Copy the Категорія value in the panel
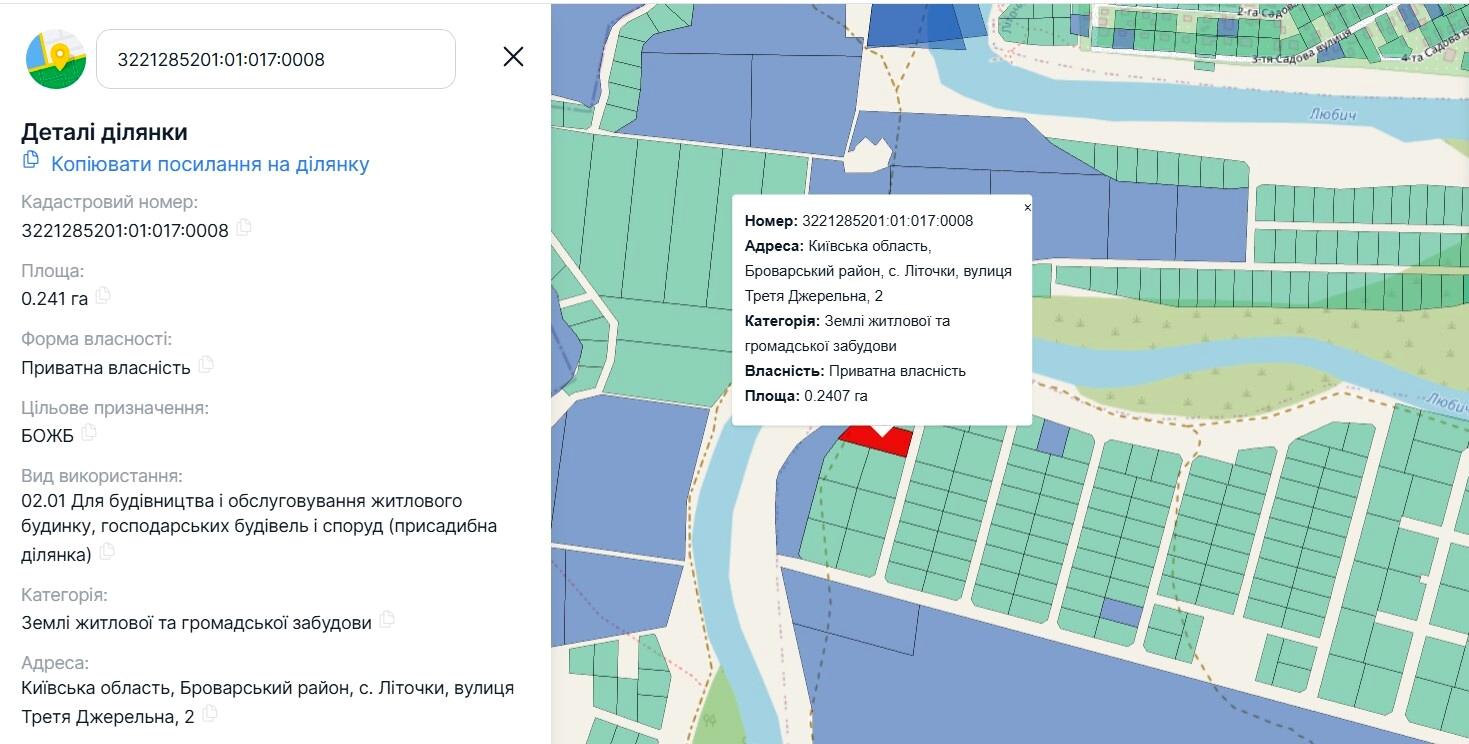Screen dimensions: 1469x744 (x=387, y=620)
